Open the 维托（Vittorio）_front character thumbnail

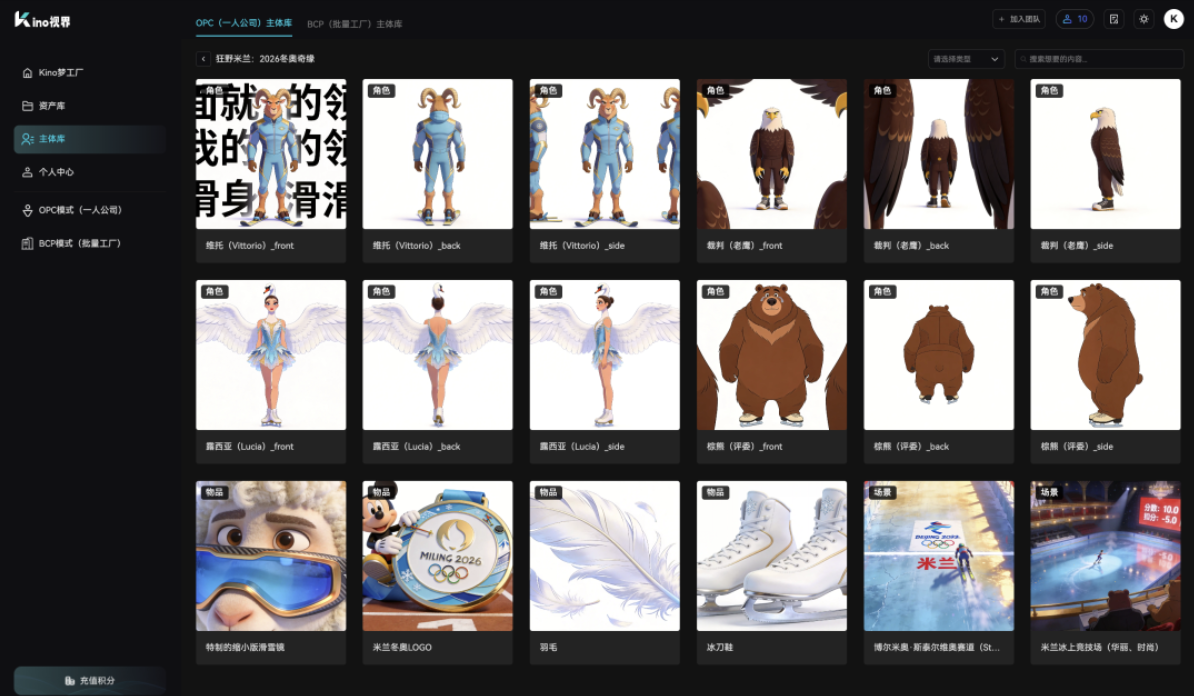coord(271,154)
